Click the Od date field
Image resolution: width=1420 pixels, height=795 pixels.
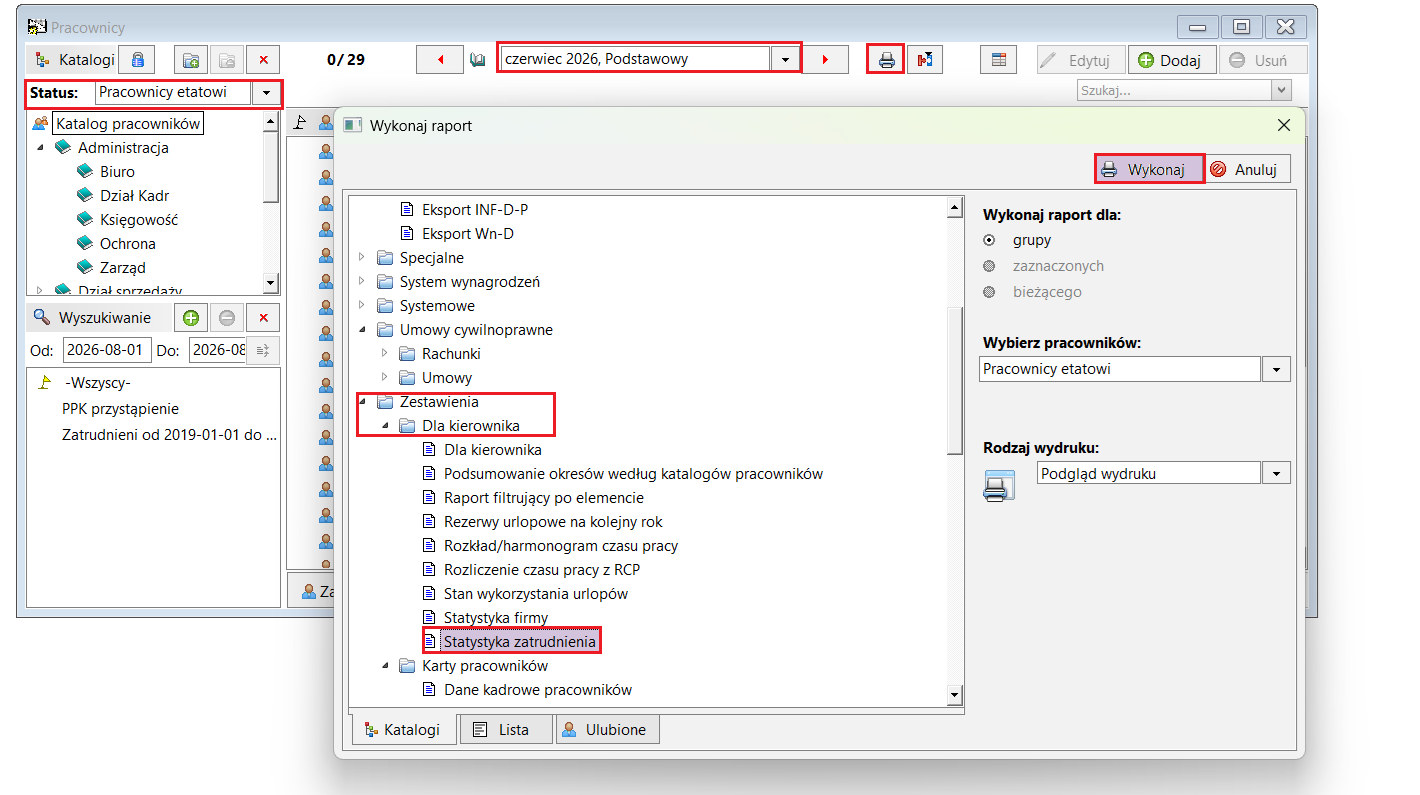click(107, 350)
